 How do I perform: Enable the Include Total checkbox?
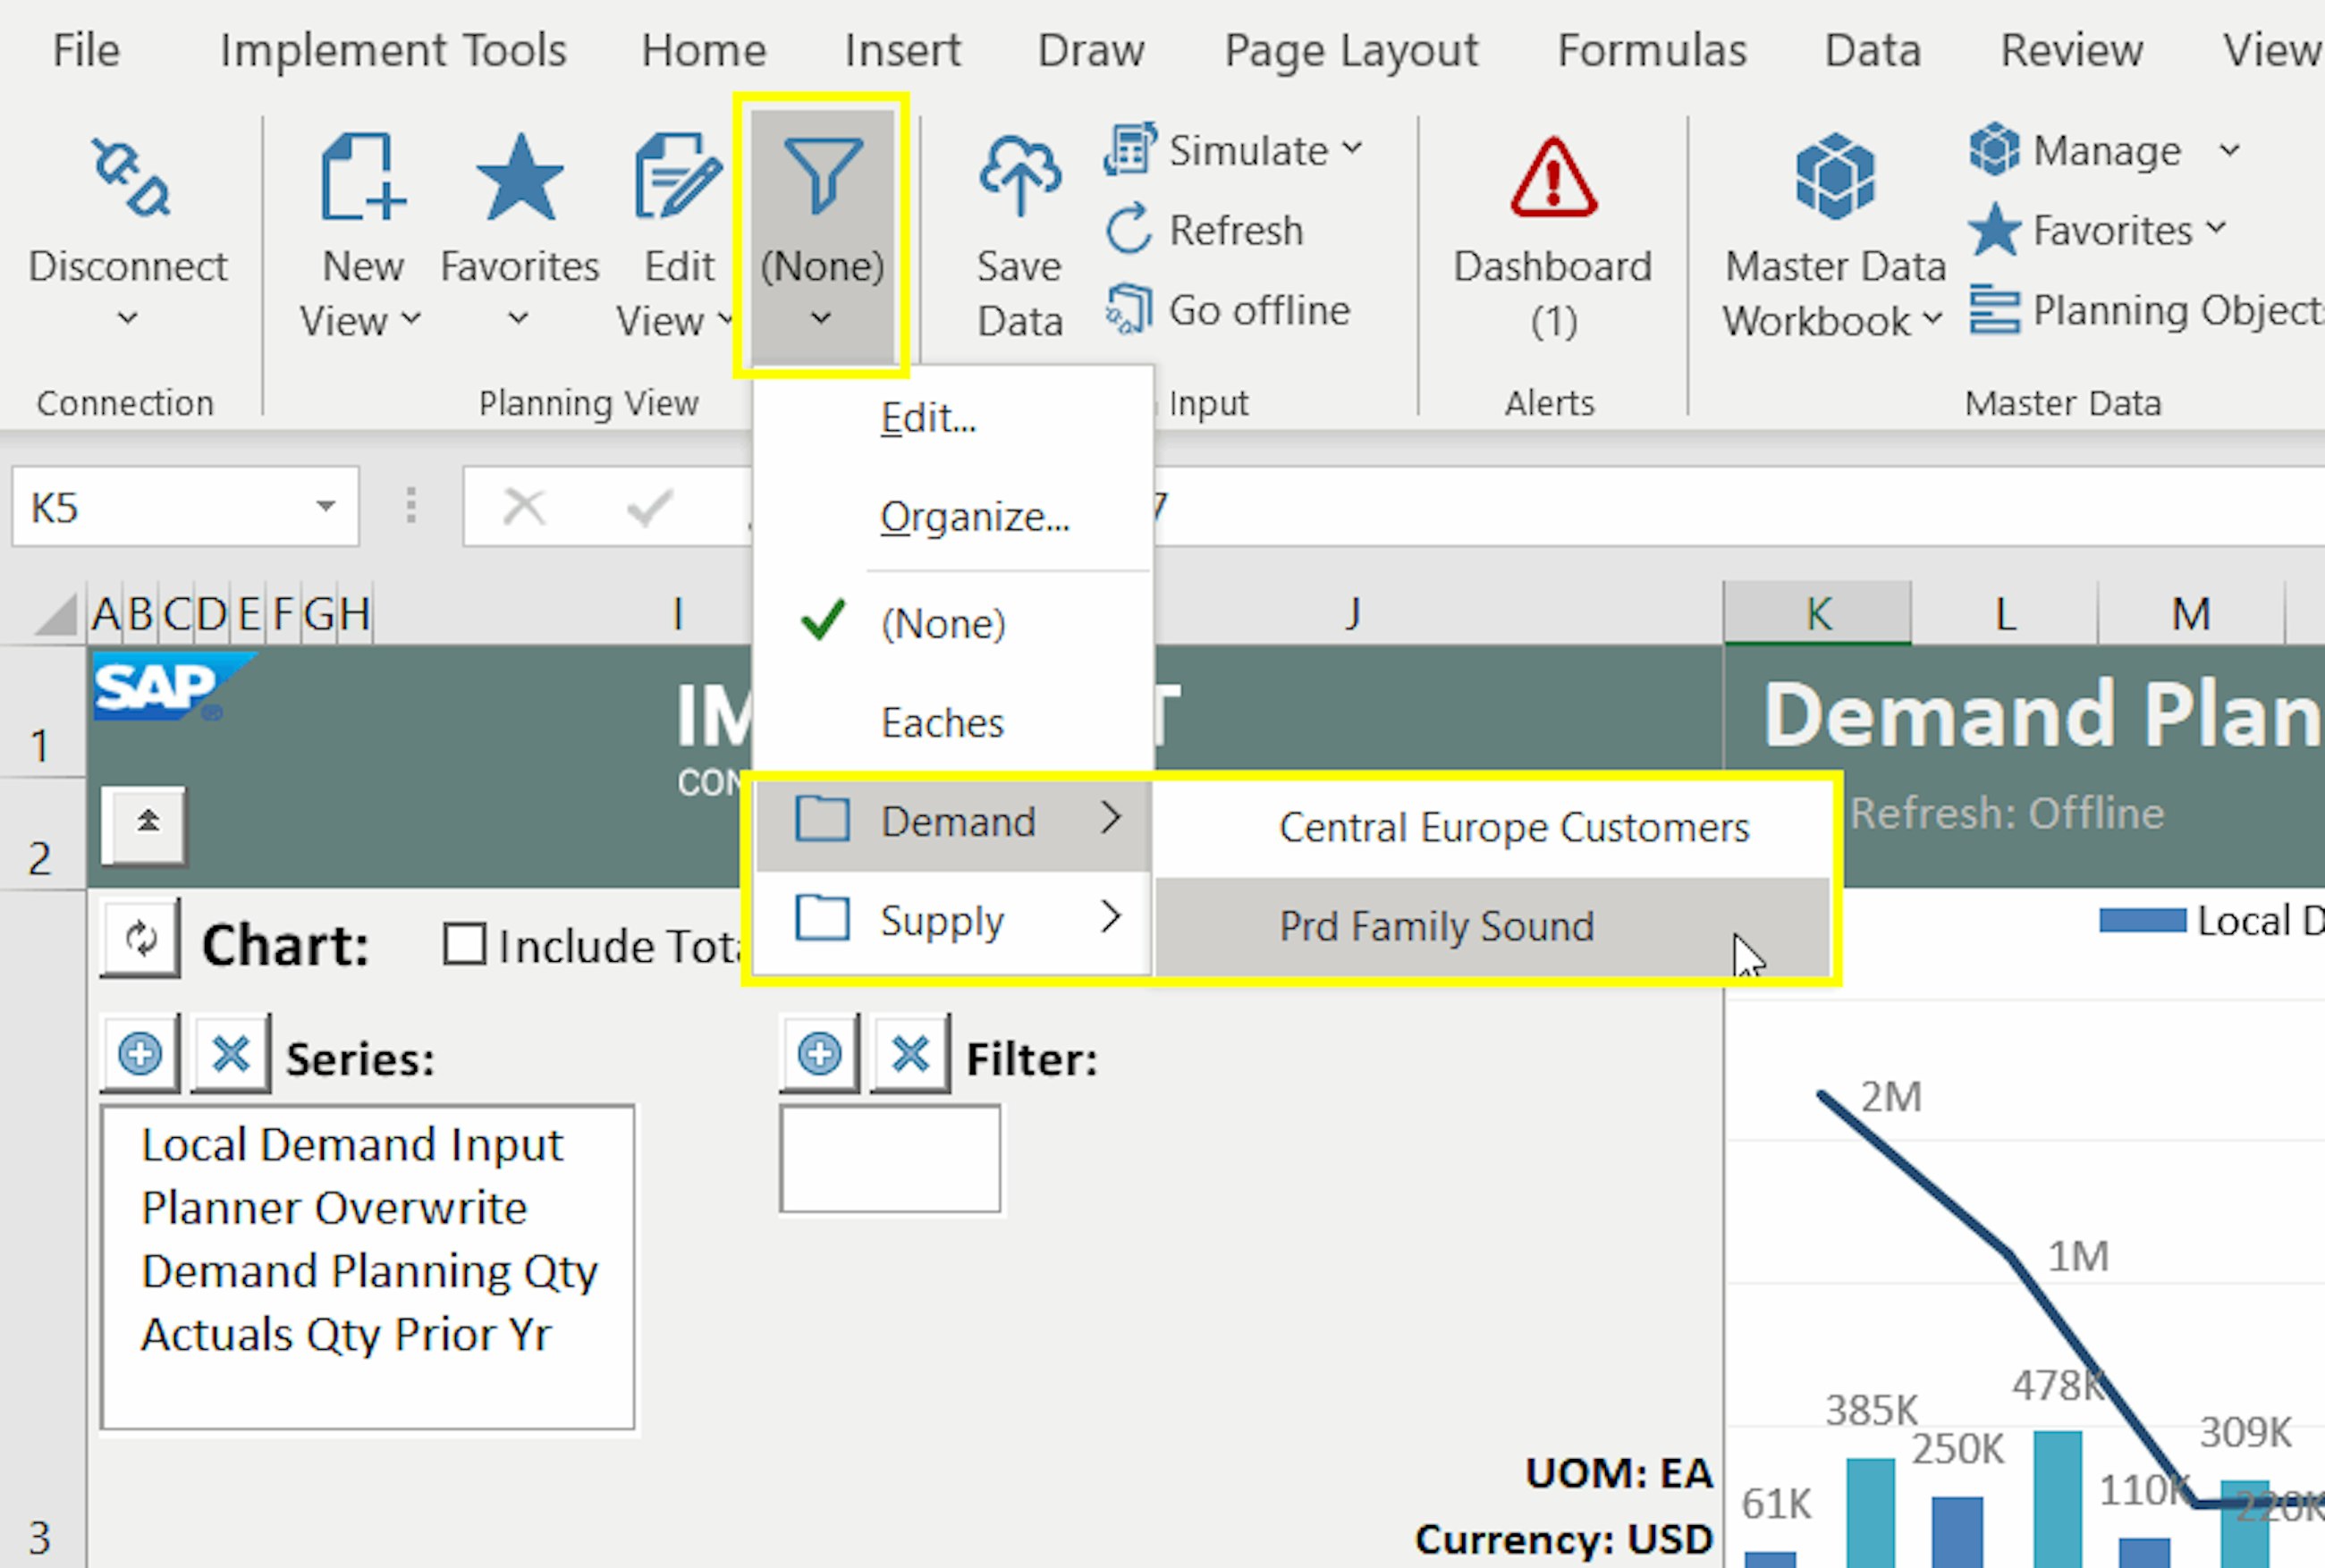click(x=464, y=945)
